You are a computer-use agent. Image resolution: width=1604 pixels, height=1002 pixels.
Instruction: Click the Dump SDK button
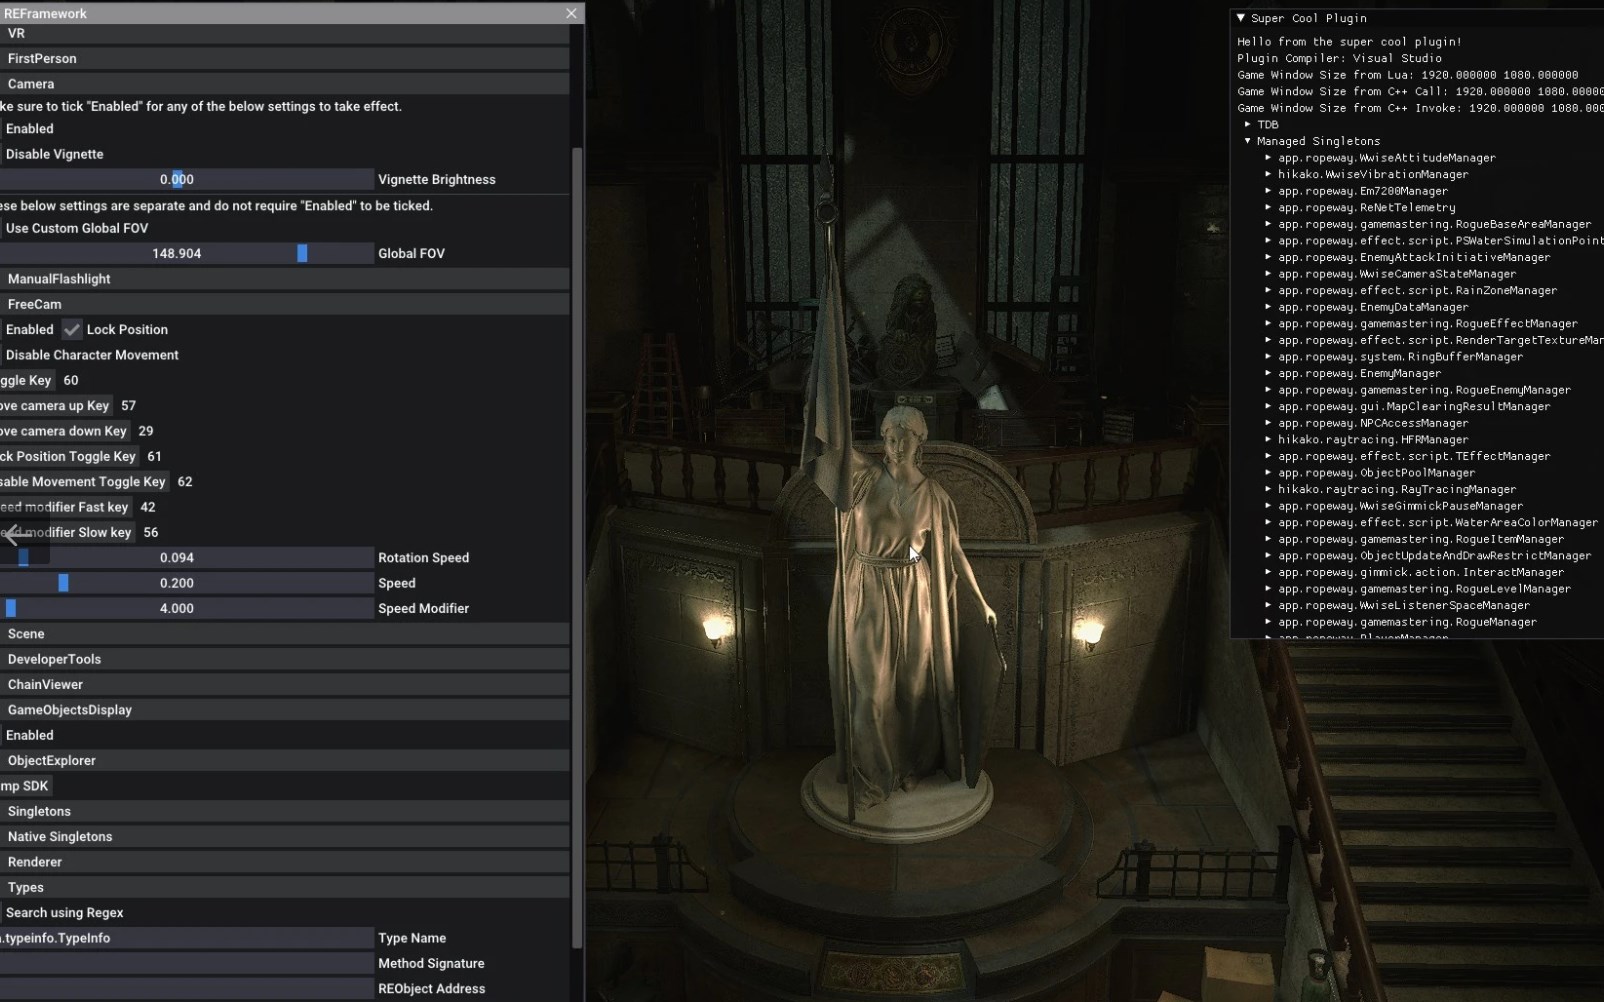click(26, 786)
